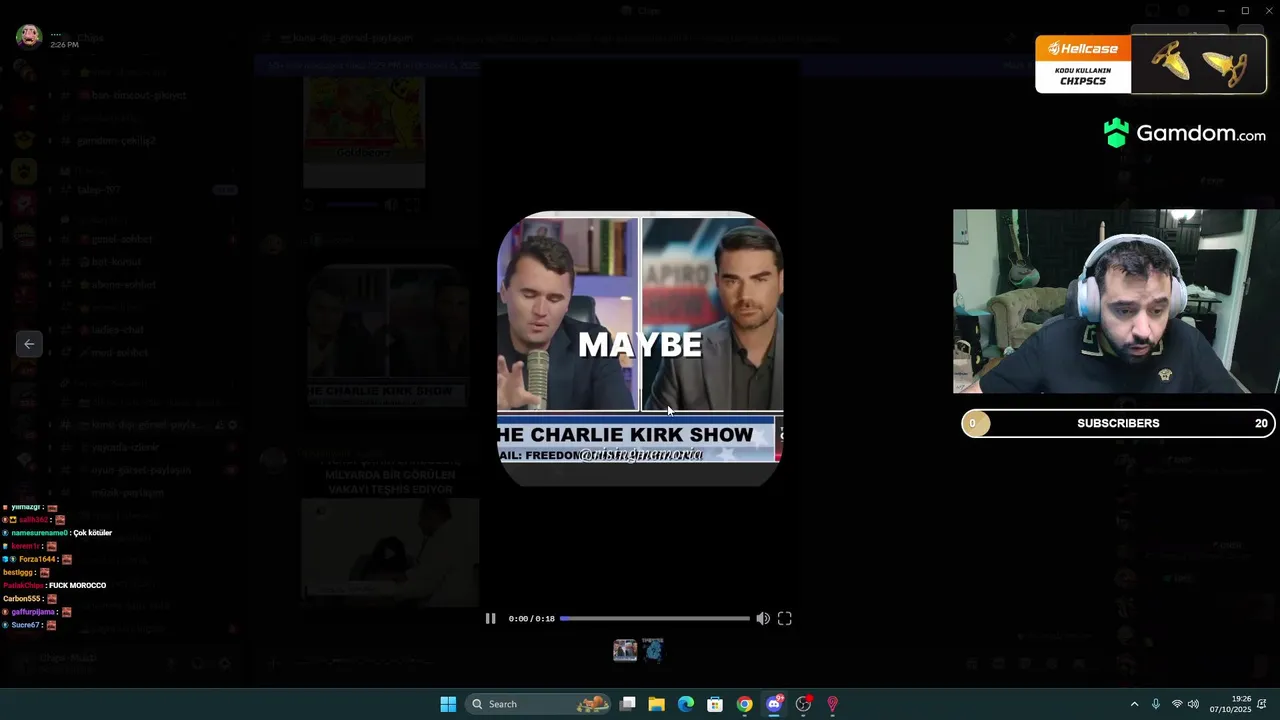Pause the Charlie Kirk video
The image size is (1280, 720).
tap(490, 619)
